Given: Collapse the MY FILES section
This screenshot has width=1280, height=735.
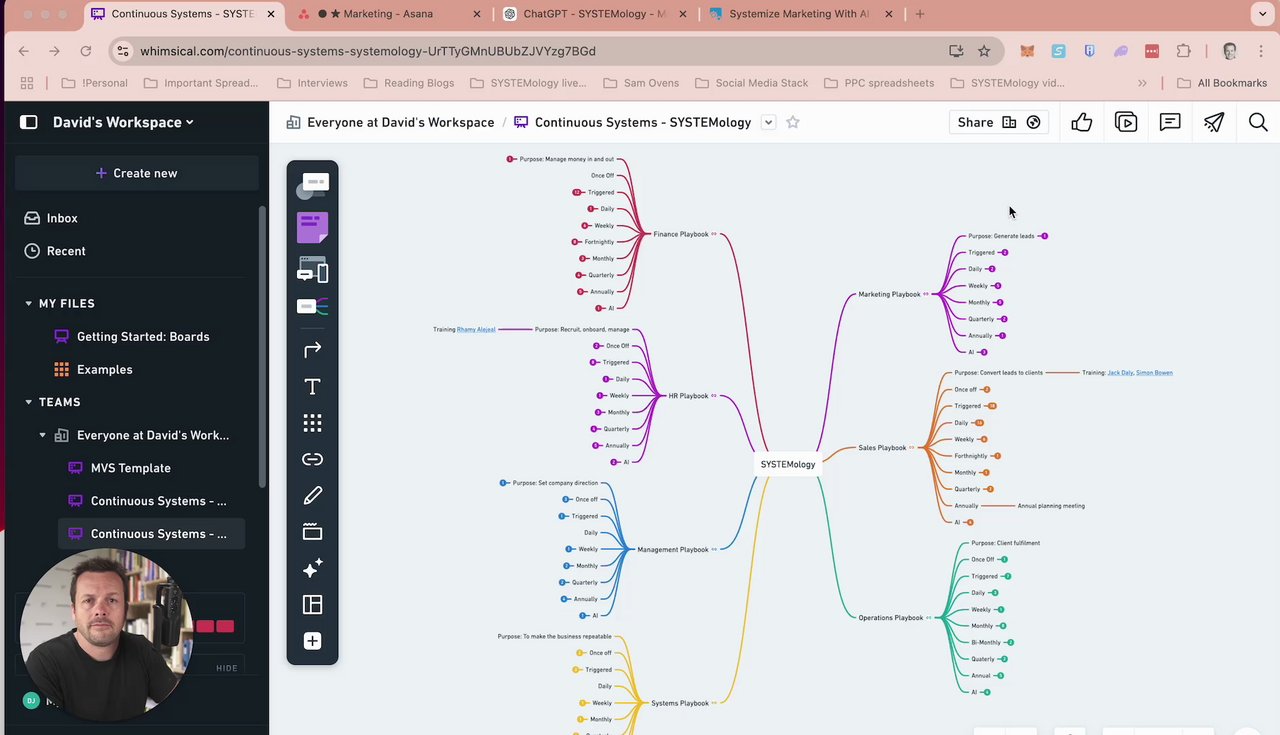Looking at the screenshot, I should click(x=28, y=303).
